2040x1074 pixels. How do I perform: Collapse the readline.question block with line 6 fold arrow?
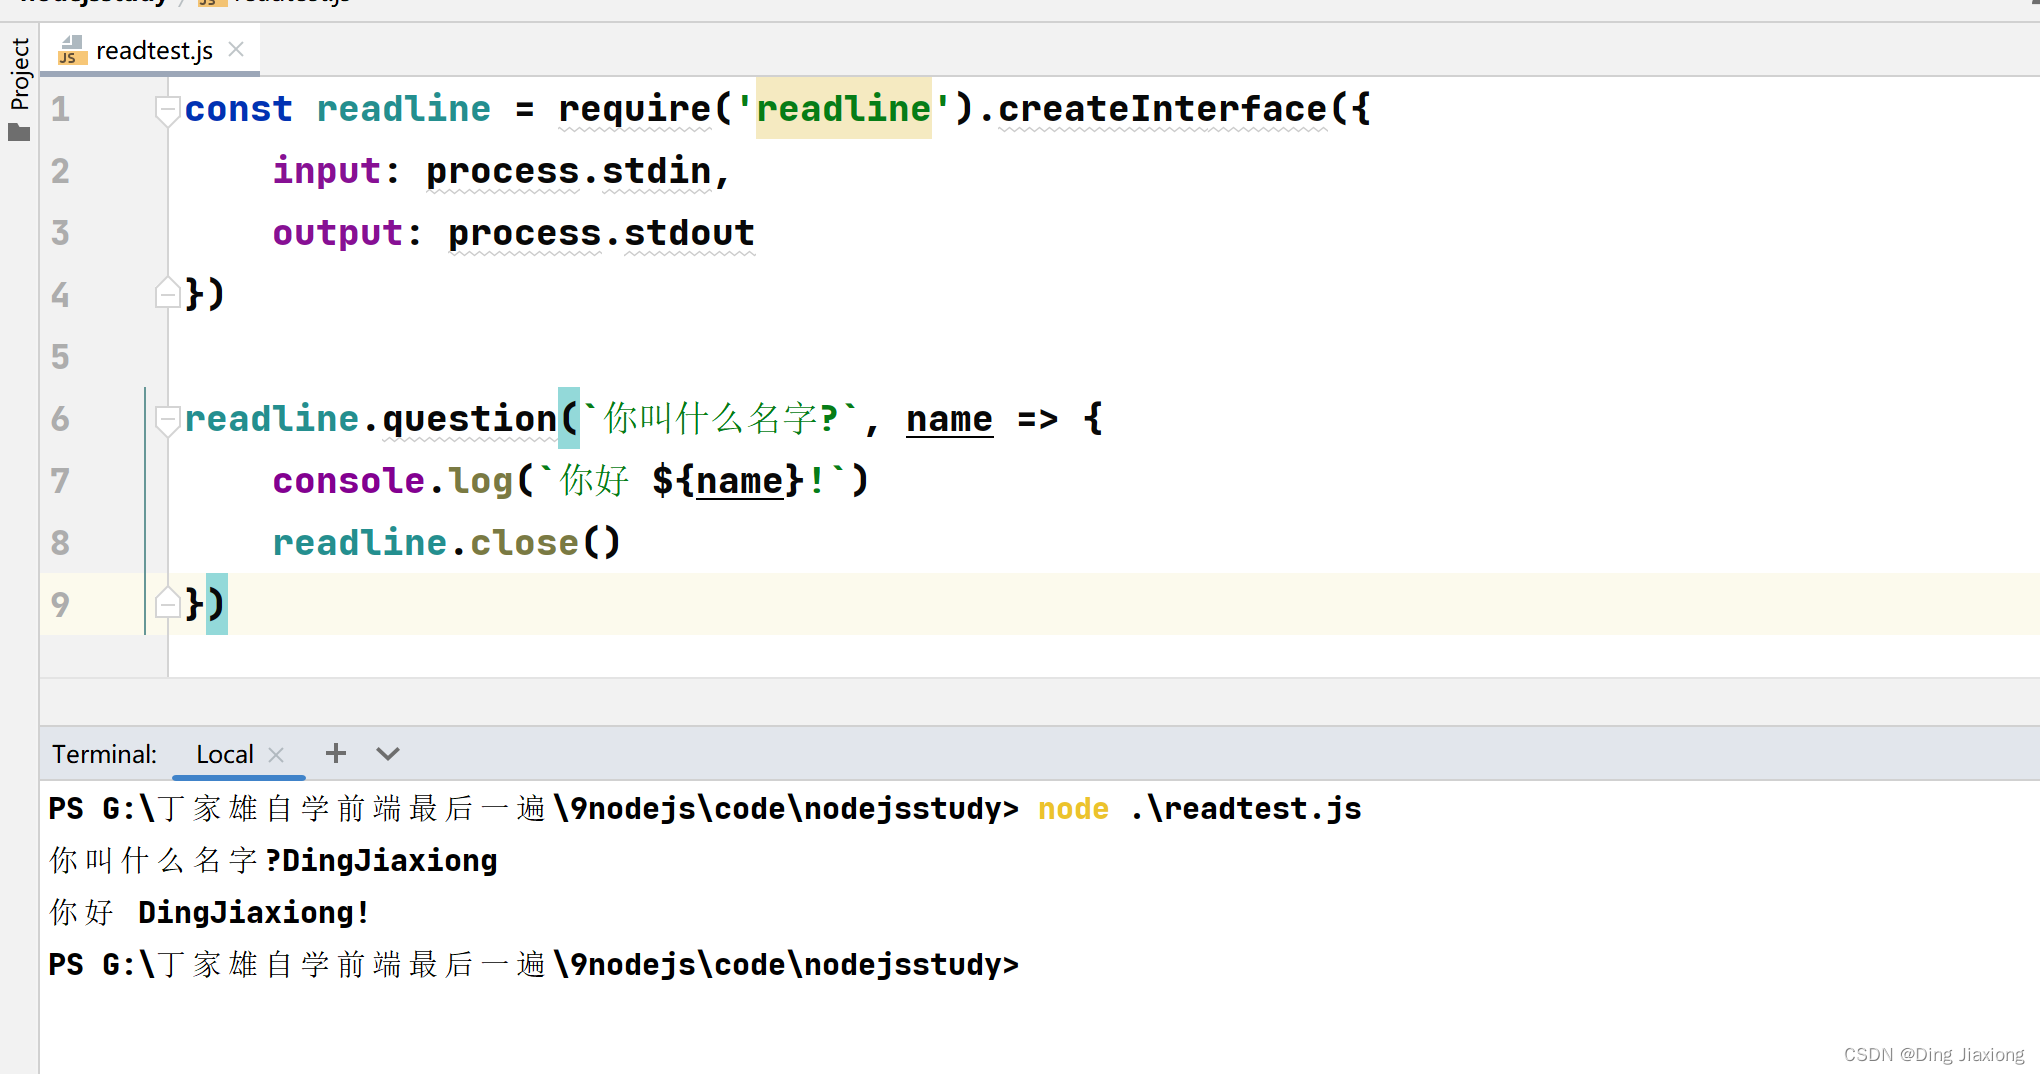tap(168, 420)
